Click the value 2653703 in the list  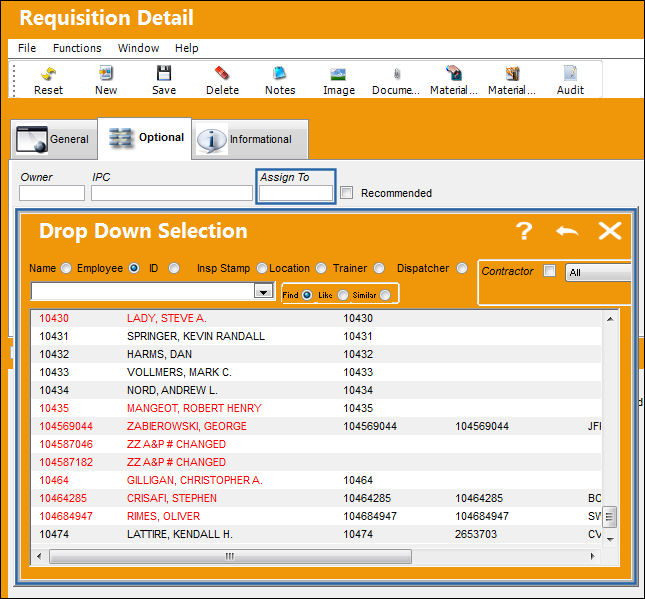476,534
